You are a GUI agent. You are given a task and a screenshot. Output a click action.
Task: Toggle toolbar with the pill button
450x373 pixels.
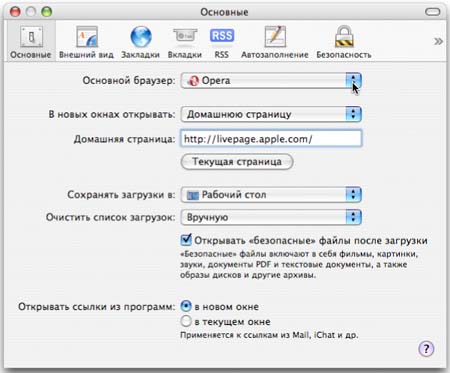pyautogui.click(x=433, y=12)
